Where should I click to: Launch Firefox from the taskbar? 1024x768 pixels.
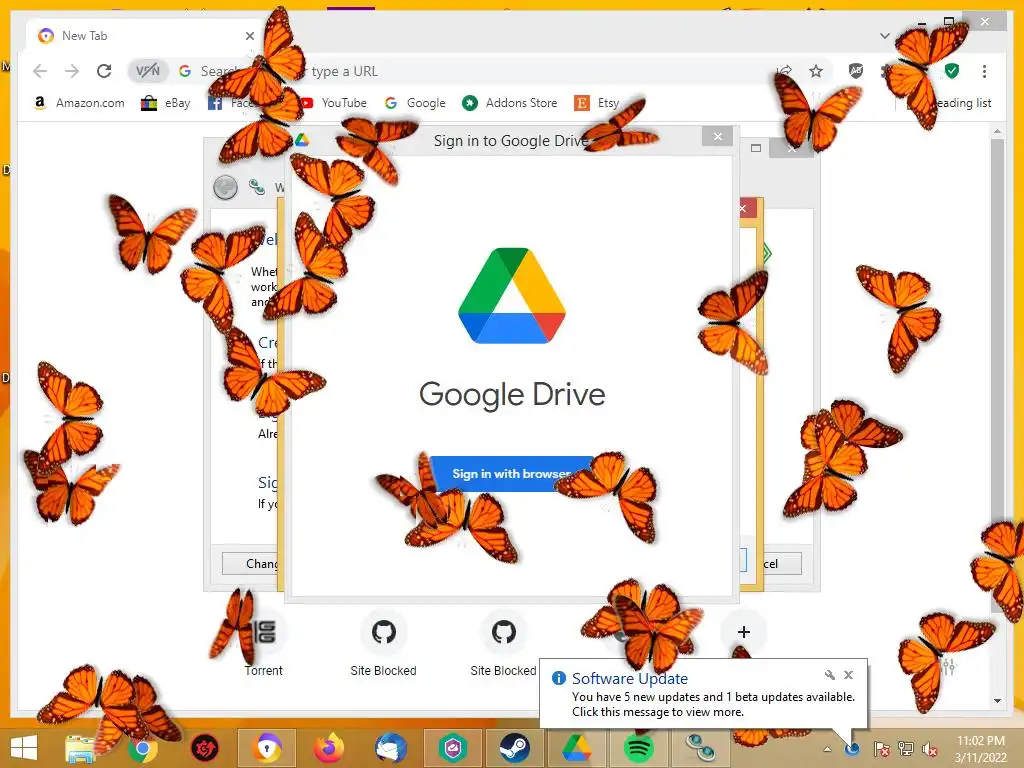point(329,748)
